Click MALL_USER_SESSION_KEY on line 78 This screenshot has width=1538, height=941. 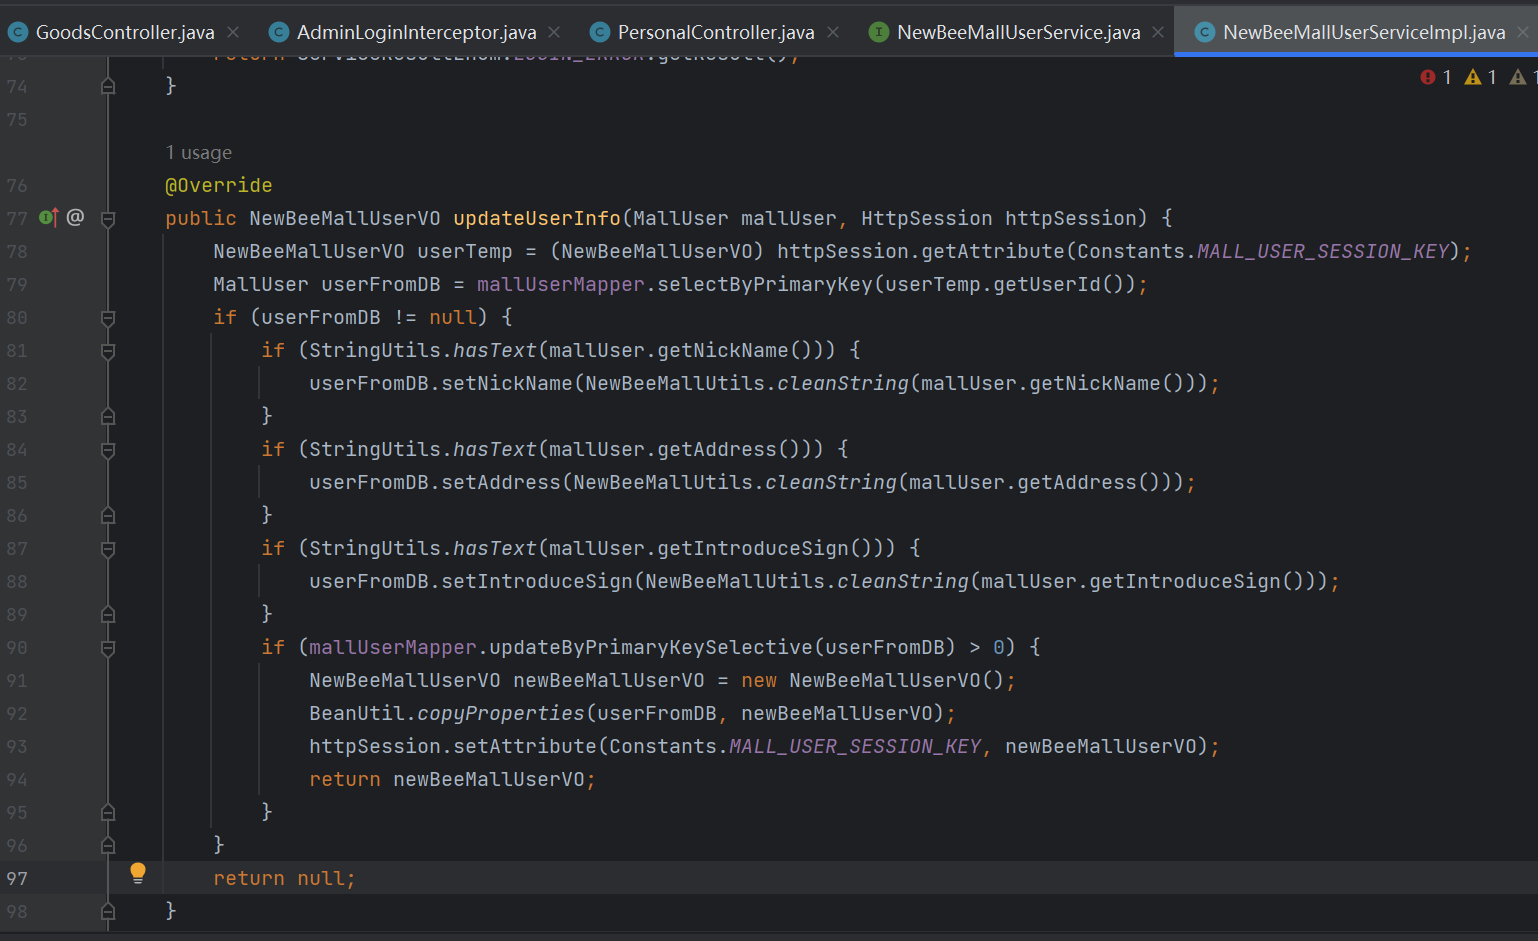pyautogui.click(x=1323, y=251)
